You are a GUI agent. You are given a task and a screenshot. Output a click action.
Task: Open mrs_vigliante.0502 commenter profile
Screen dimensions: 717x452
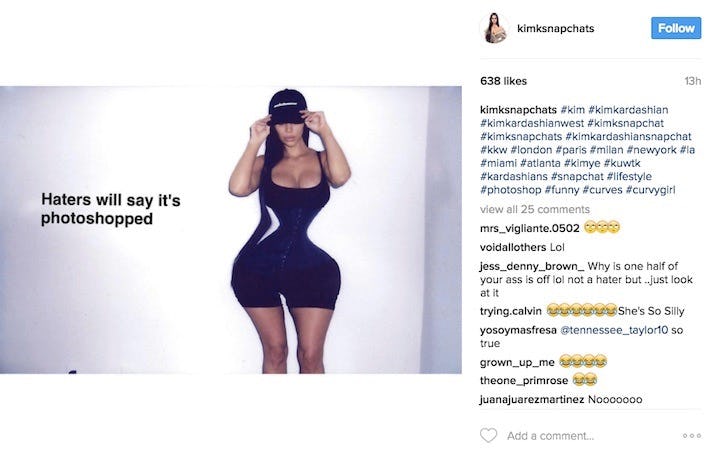pyautogui.click(x=530, y=228)
